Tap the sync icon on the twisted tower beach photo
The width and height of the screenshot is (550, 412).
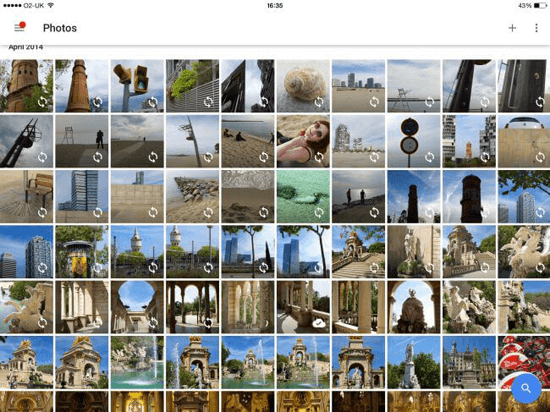coord(374,157)
